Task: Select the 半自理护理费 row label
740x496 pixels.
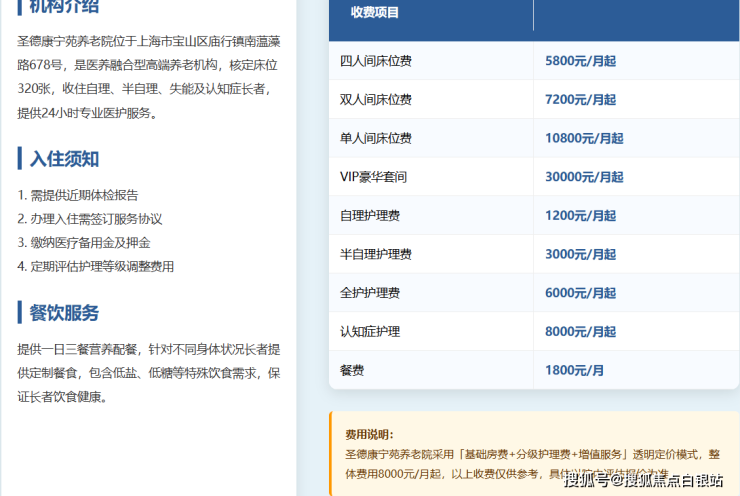Action: click(376, 254)
